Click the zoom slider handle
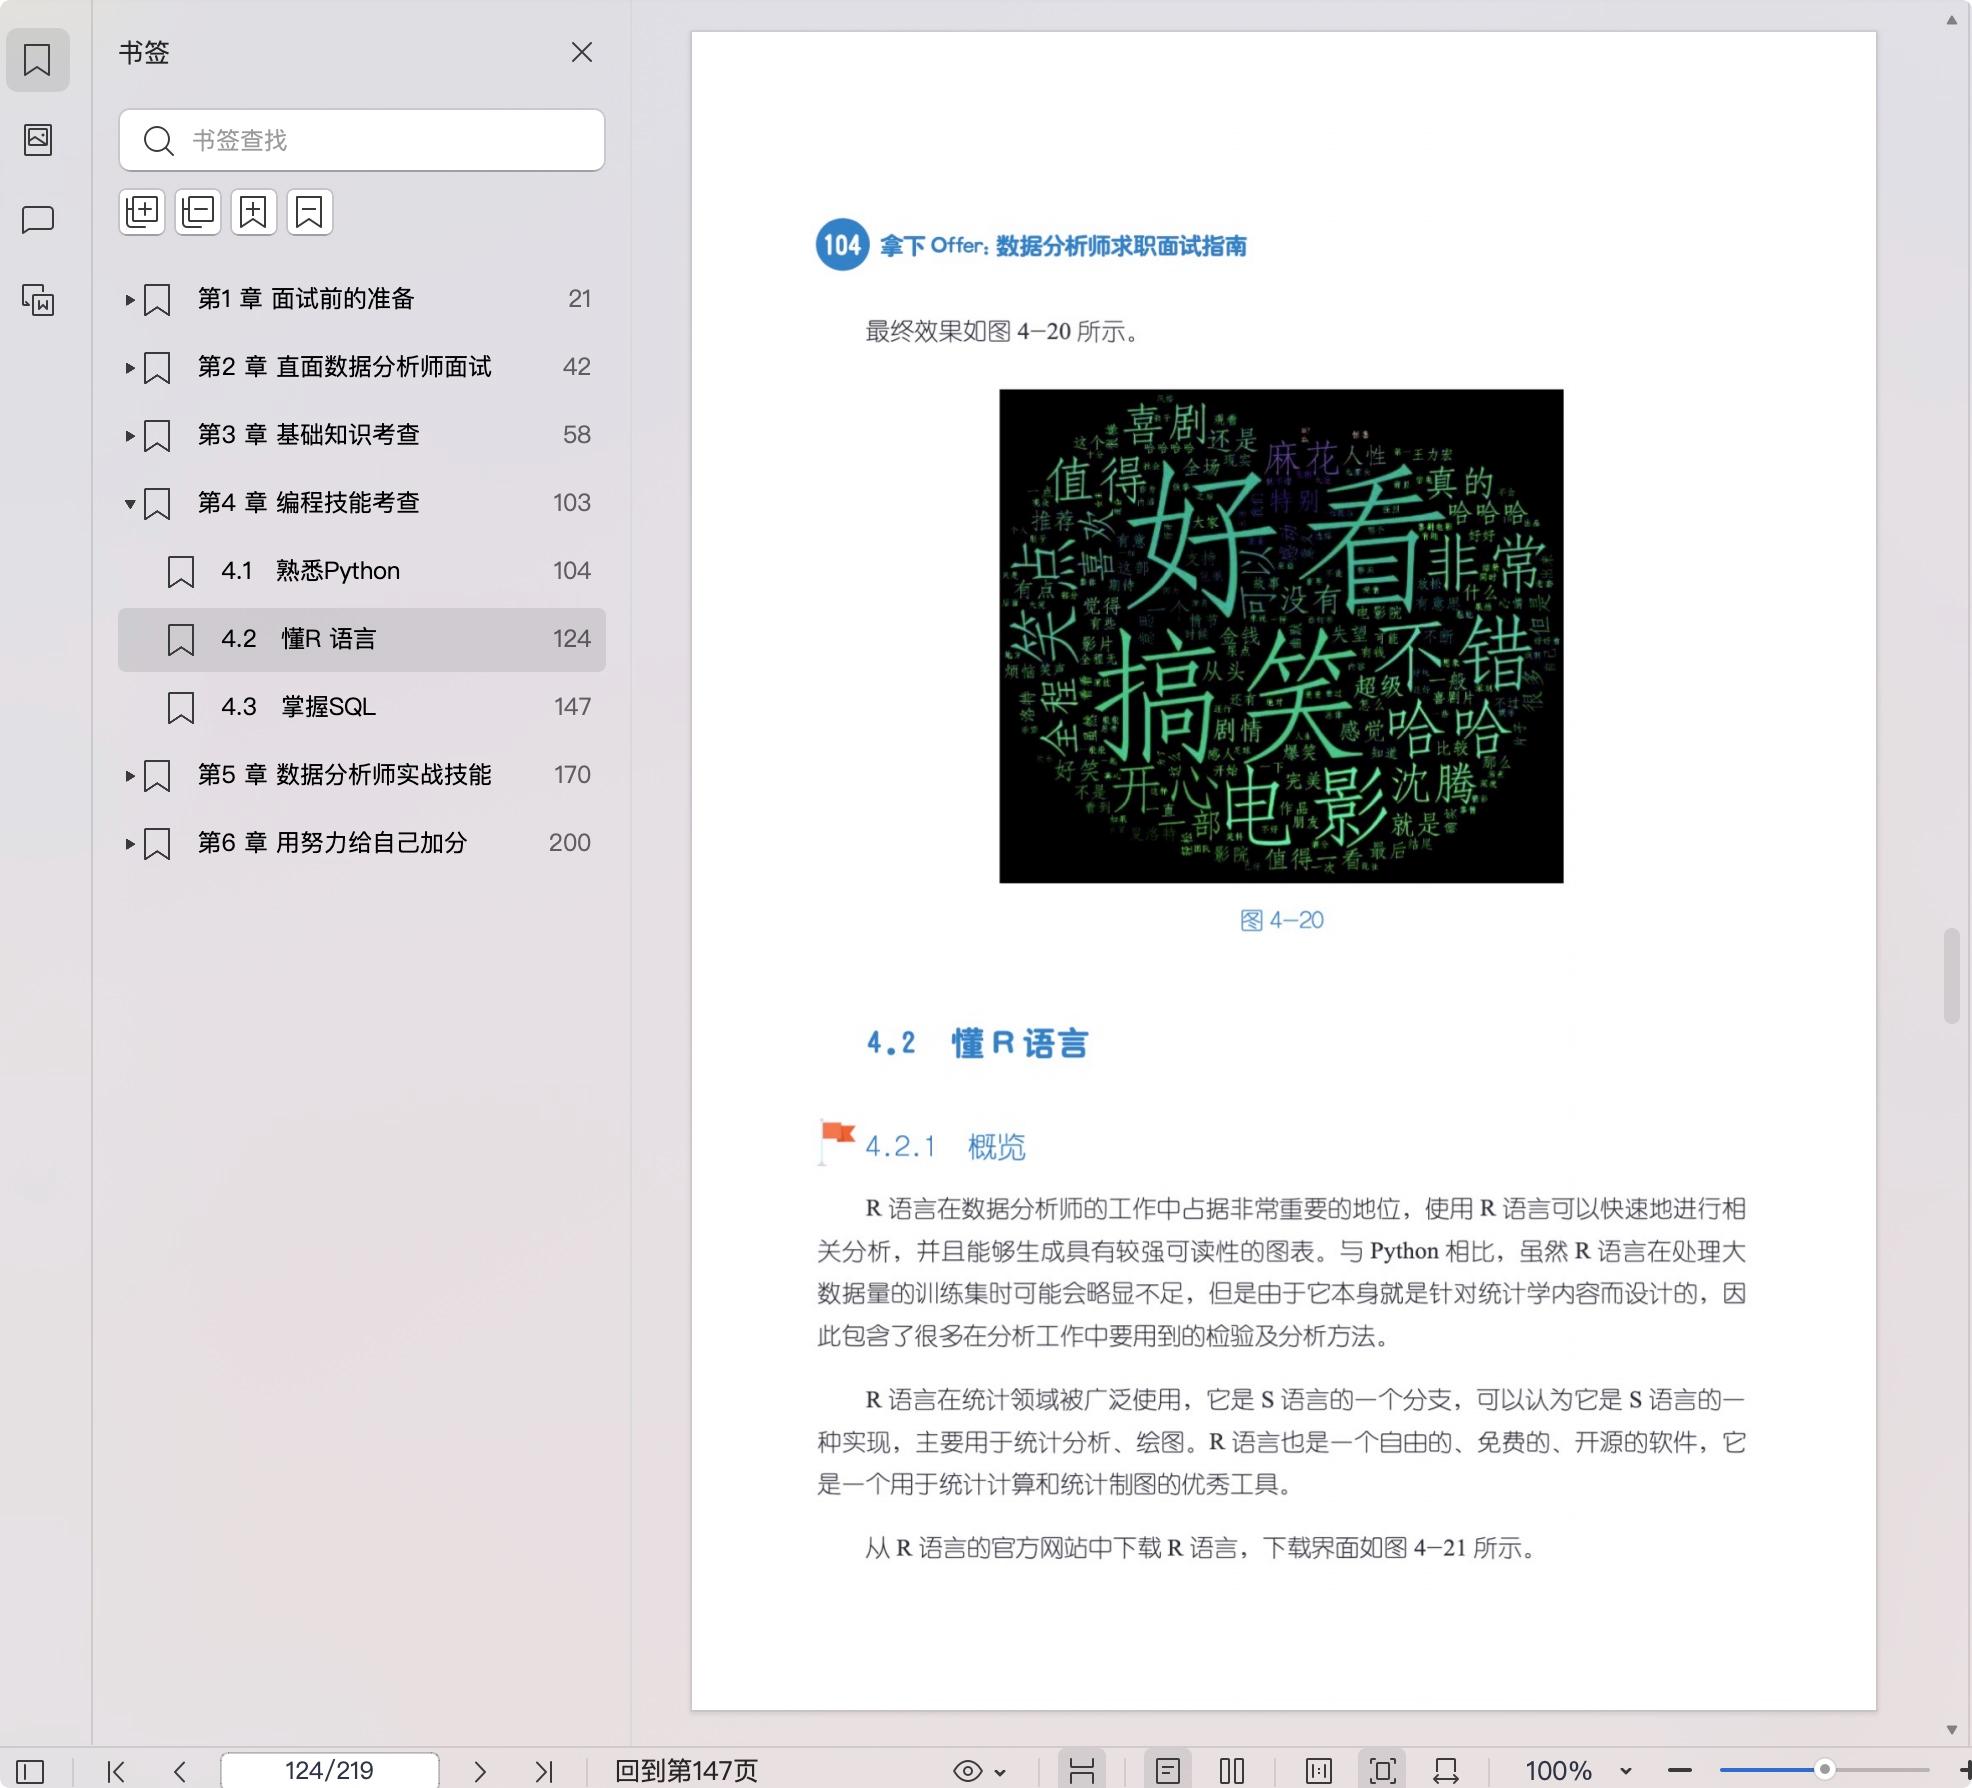Screen dimensions: 1972x1788 point(1825,1770)
